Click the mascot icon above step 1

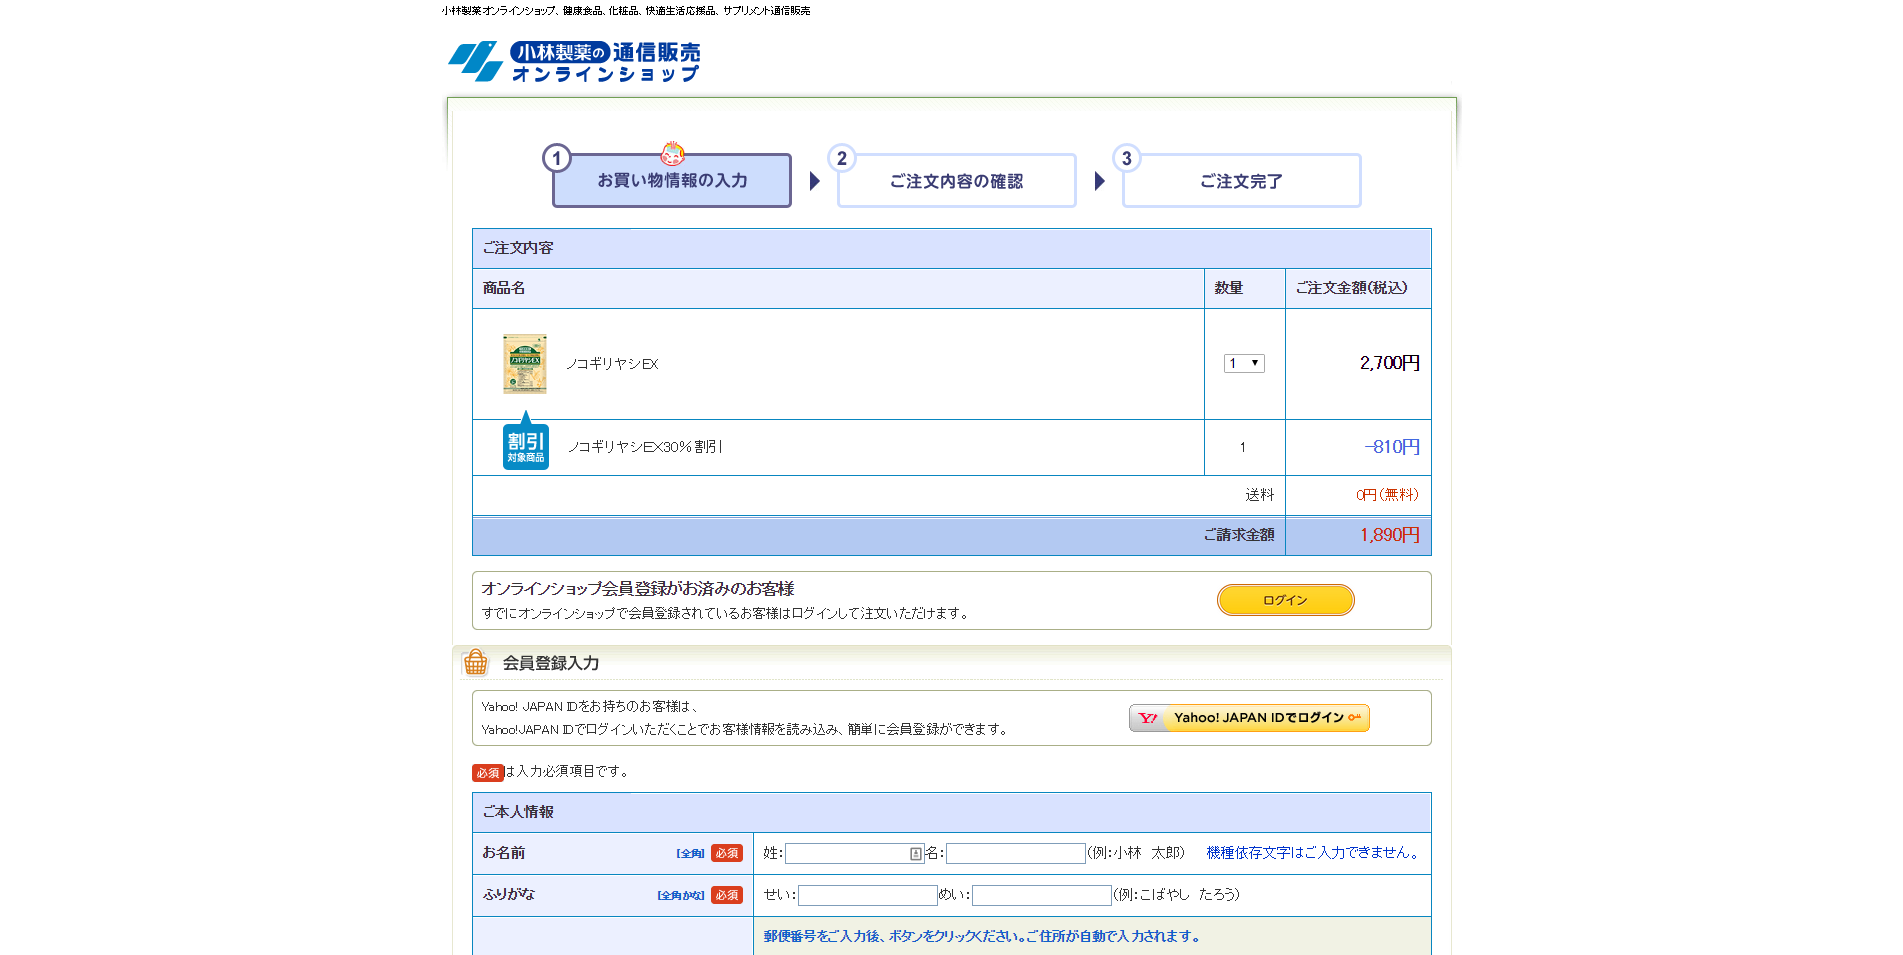tap(673, 153)
